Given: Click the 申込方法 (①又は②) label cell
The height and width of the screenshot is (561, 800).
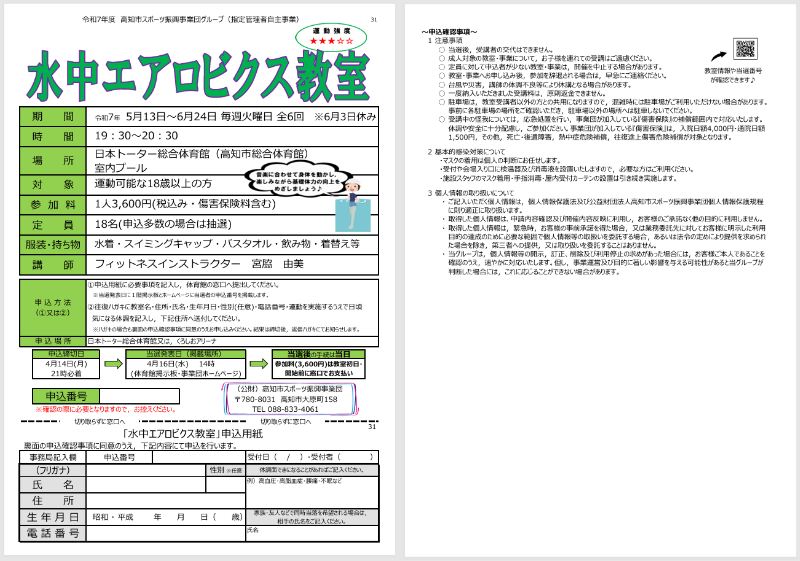Looking at the screenshot, I should (53, 308).
